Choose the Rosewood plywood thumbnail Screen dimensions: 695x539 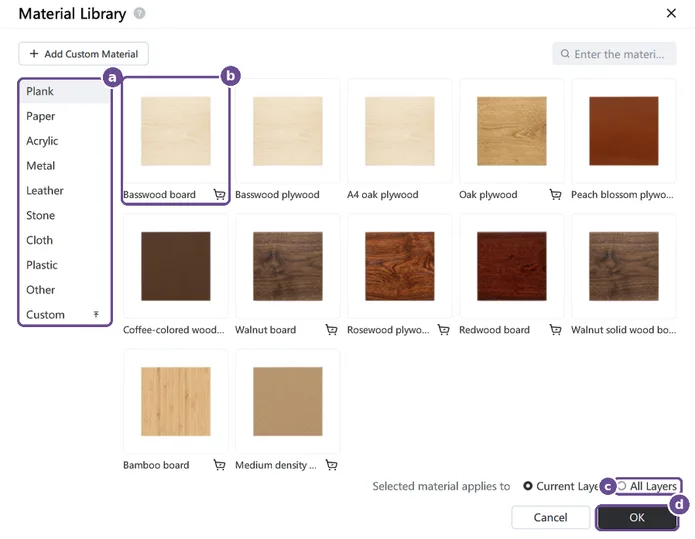pyautogui.click(x=400, y=266)
